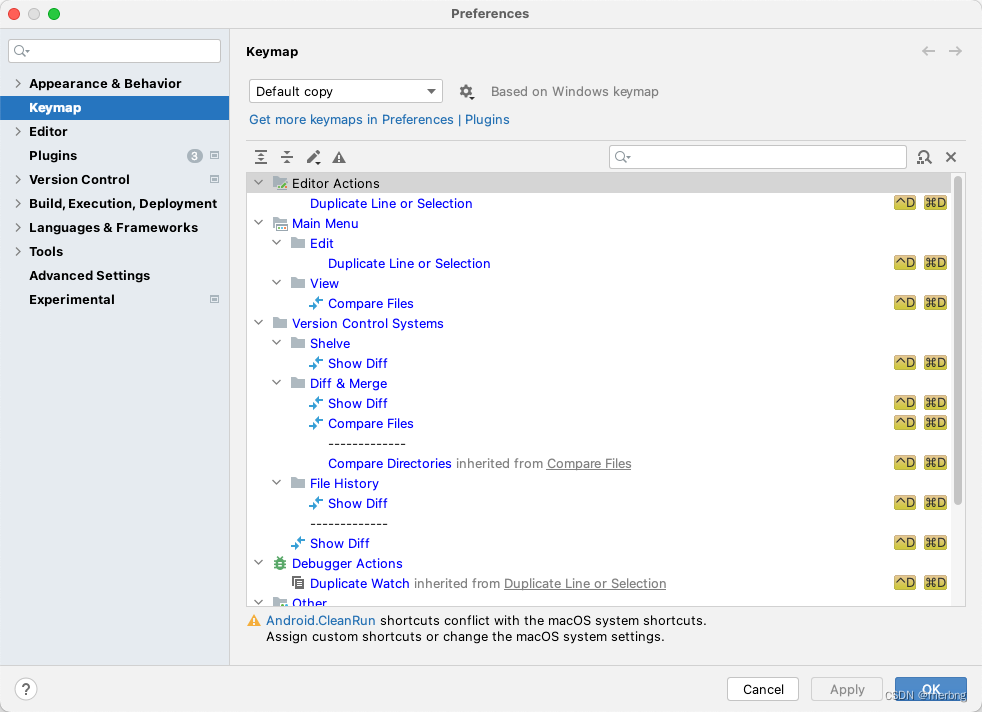Collapse the Debugger Actions group
This screenshot has height=712, width=982.
click(259, 563)
